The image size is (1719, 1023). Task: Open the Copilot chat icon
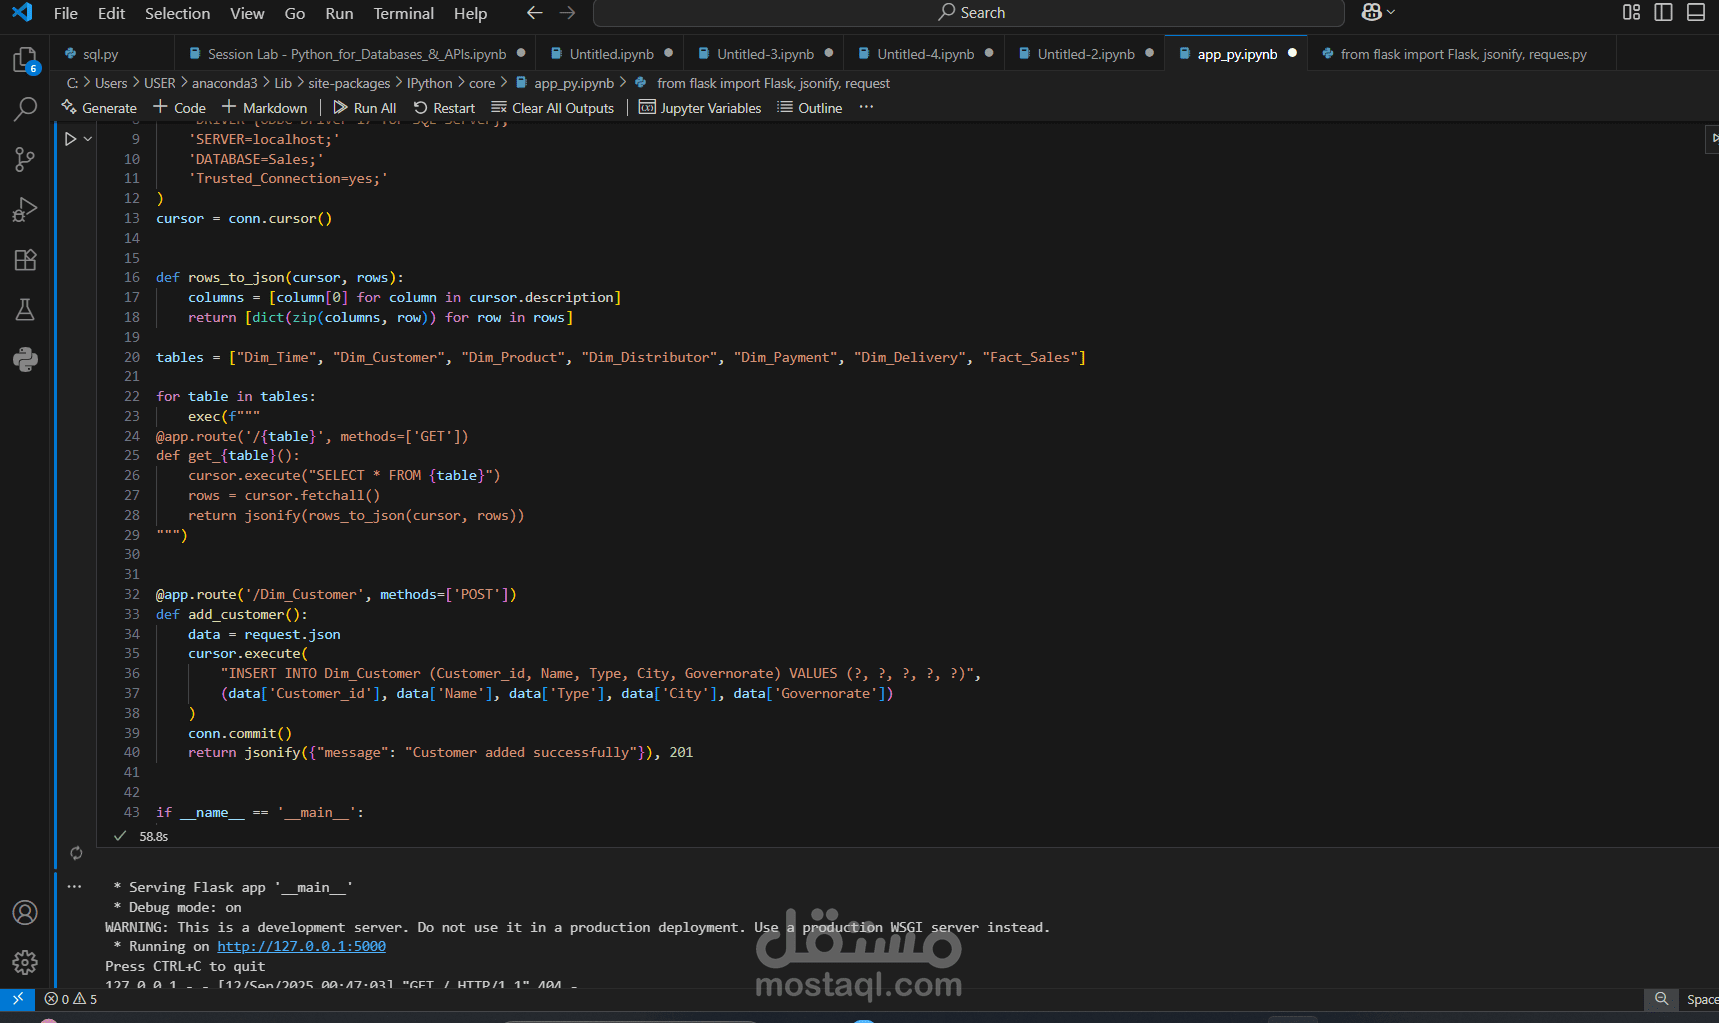point(1371,12)
